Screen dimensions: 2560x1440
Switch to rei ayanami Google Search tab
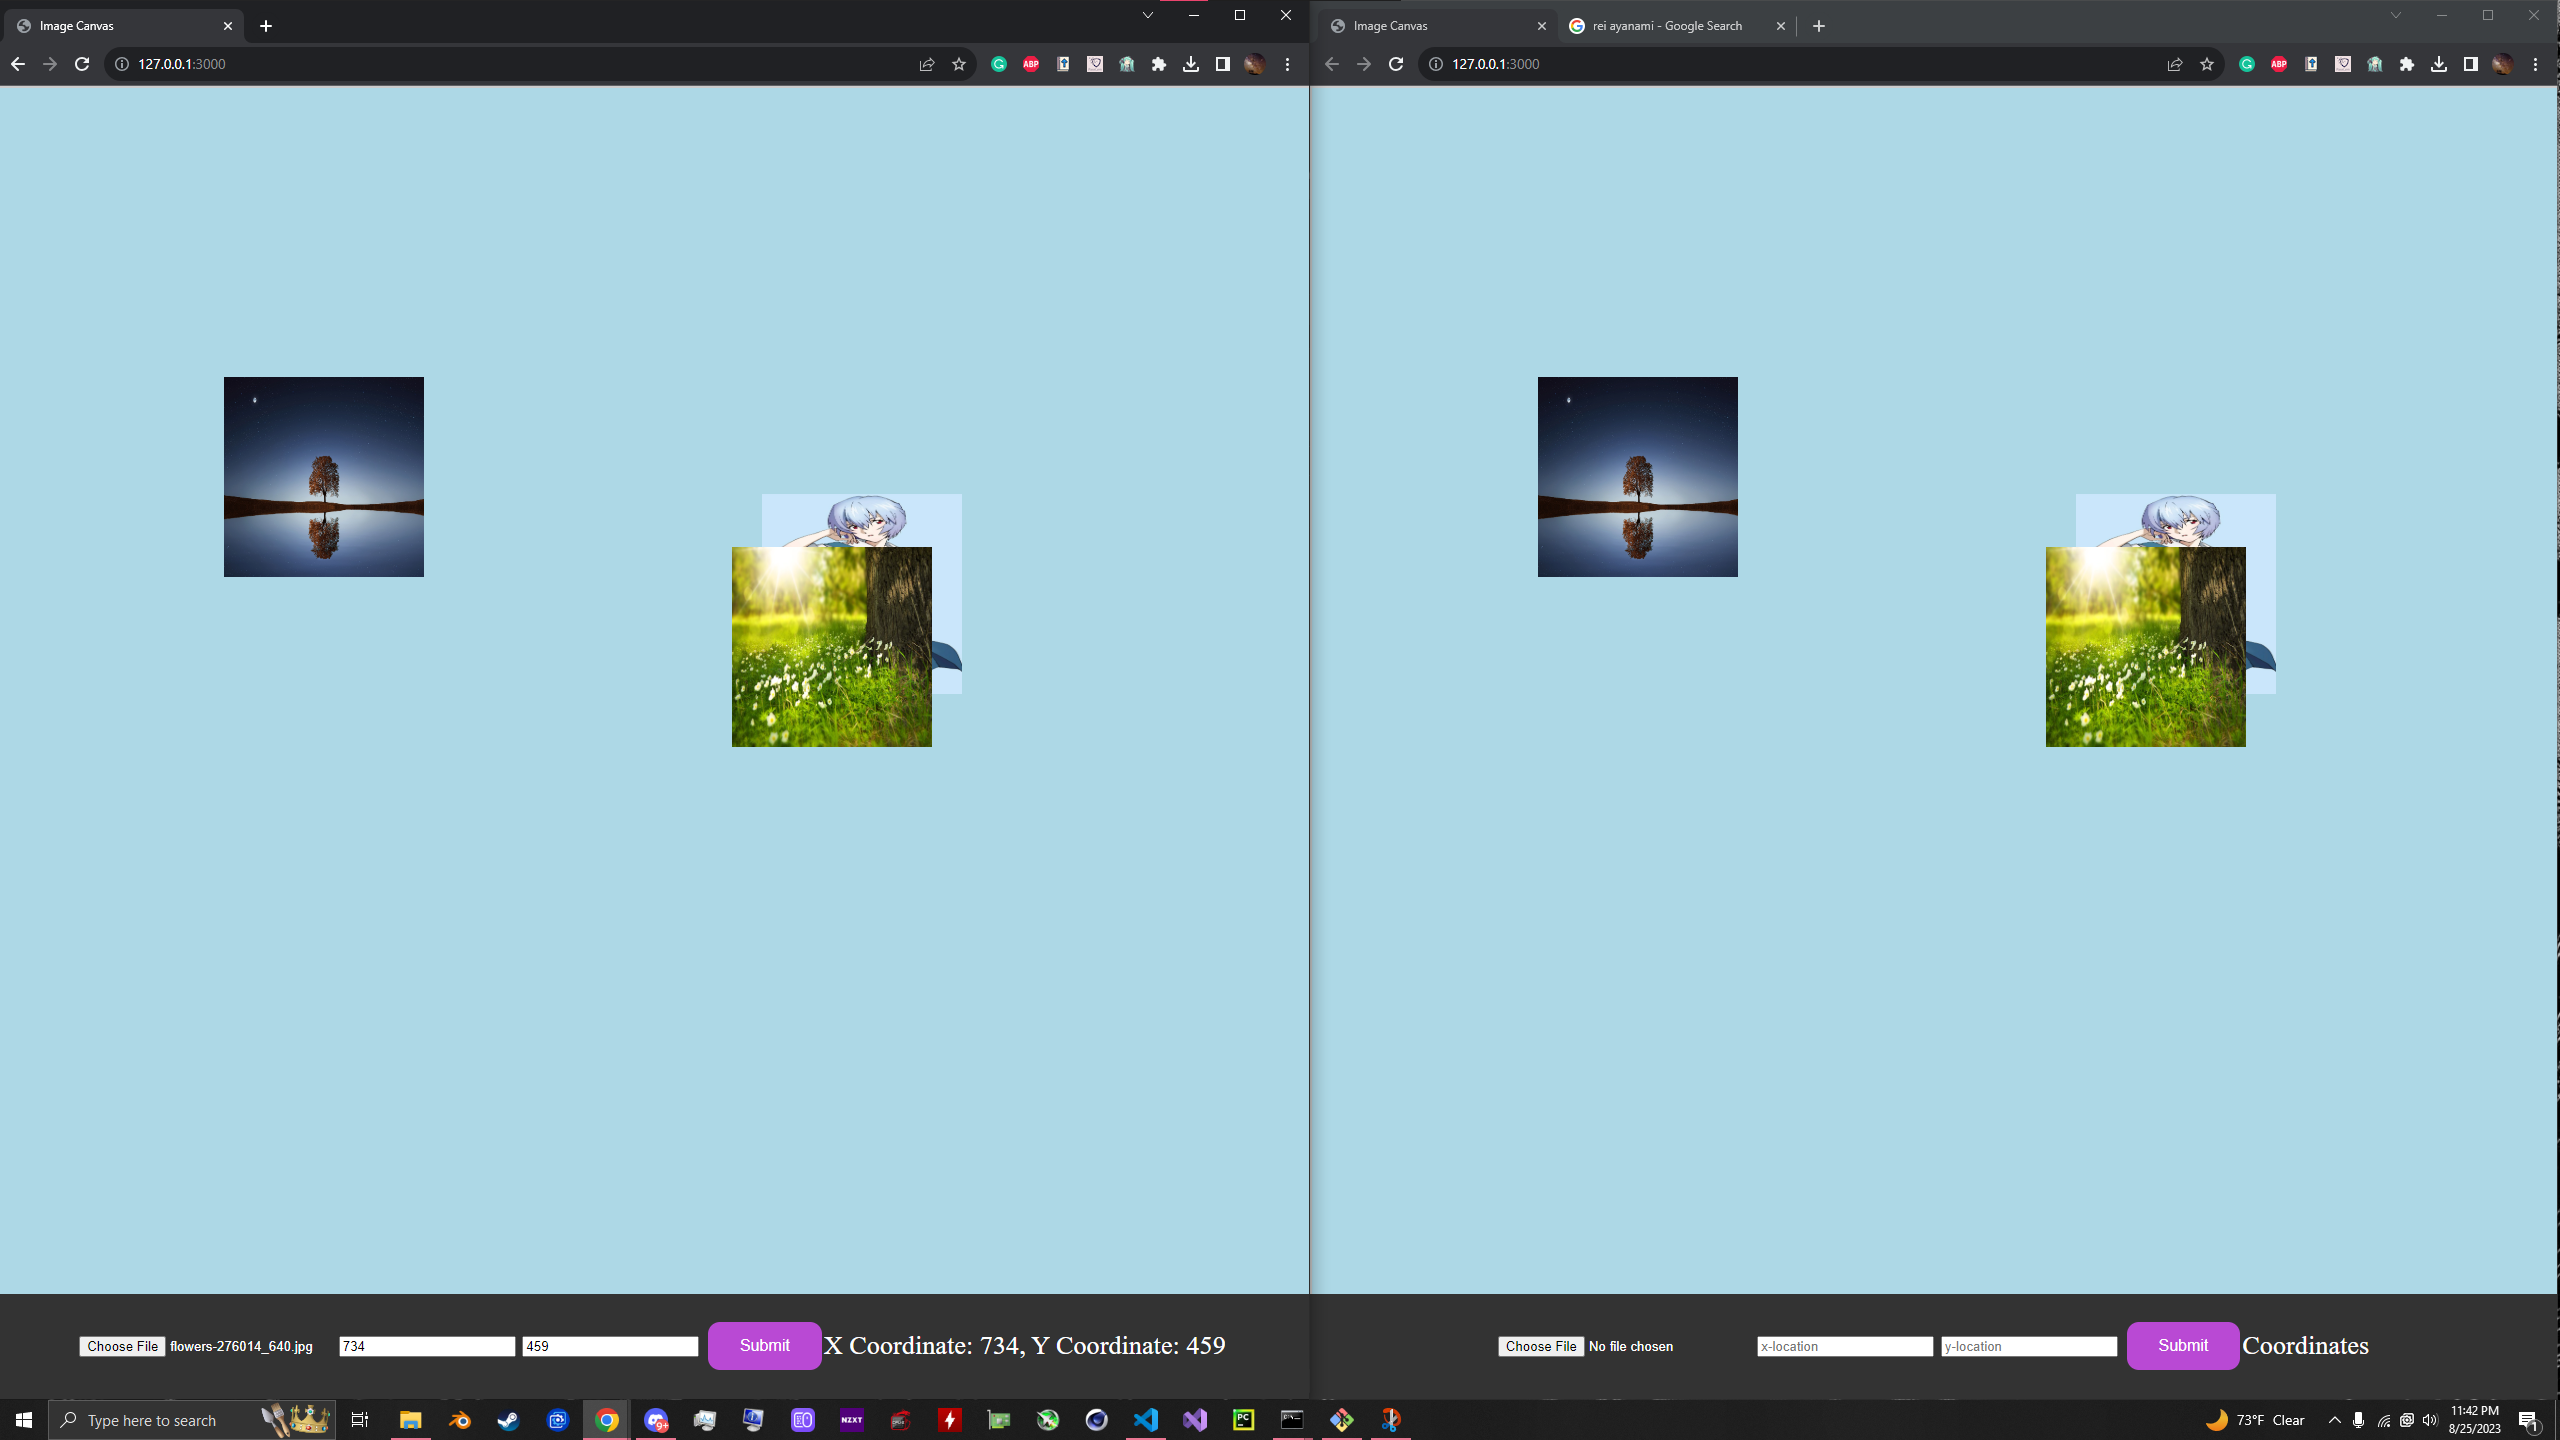pos(1667,26)
